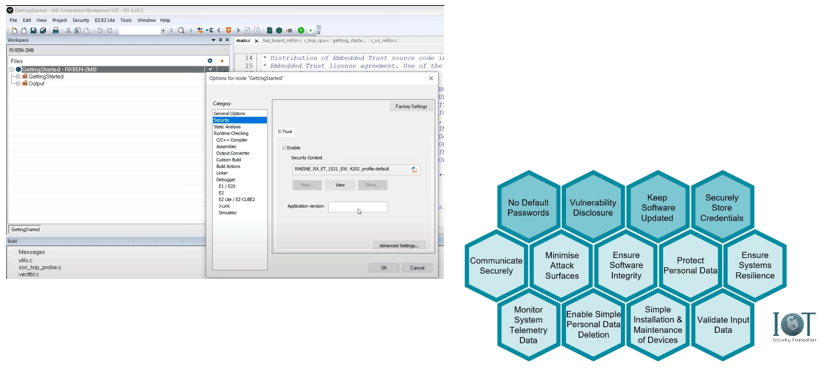
Task: Toggle the C-Trust Enable checkbox
Action: click(x=285, y=148)
